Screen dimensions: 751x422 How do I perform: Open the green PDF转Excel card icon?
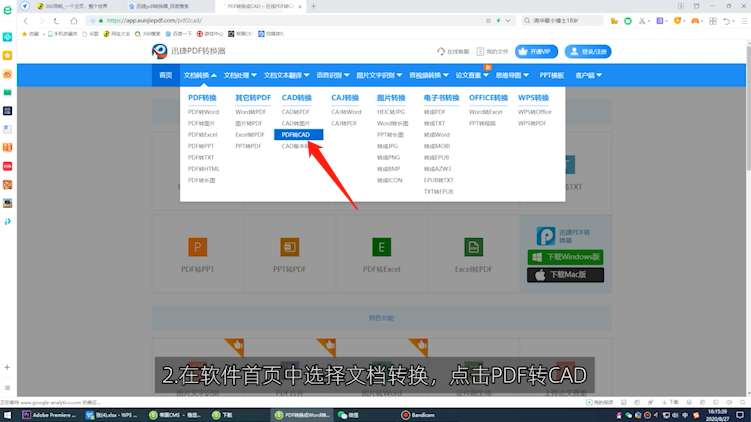[381, 247]
